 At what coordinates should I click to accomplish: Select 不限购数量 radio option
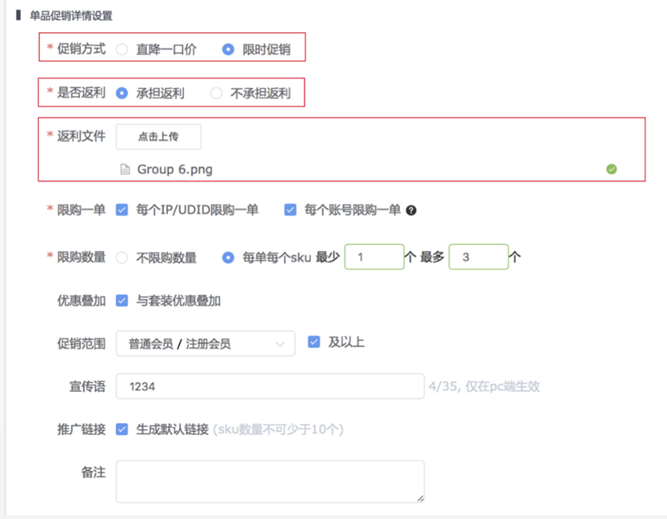(x=122, y=257)
